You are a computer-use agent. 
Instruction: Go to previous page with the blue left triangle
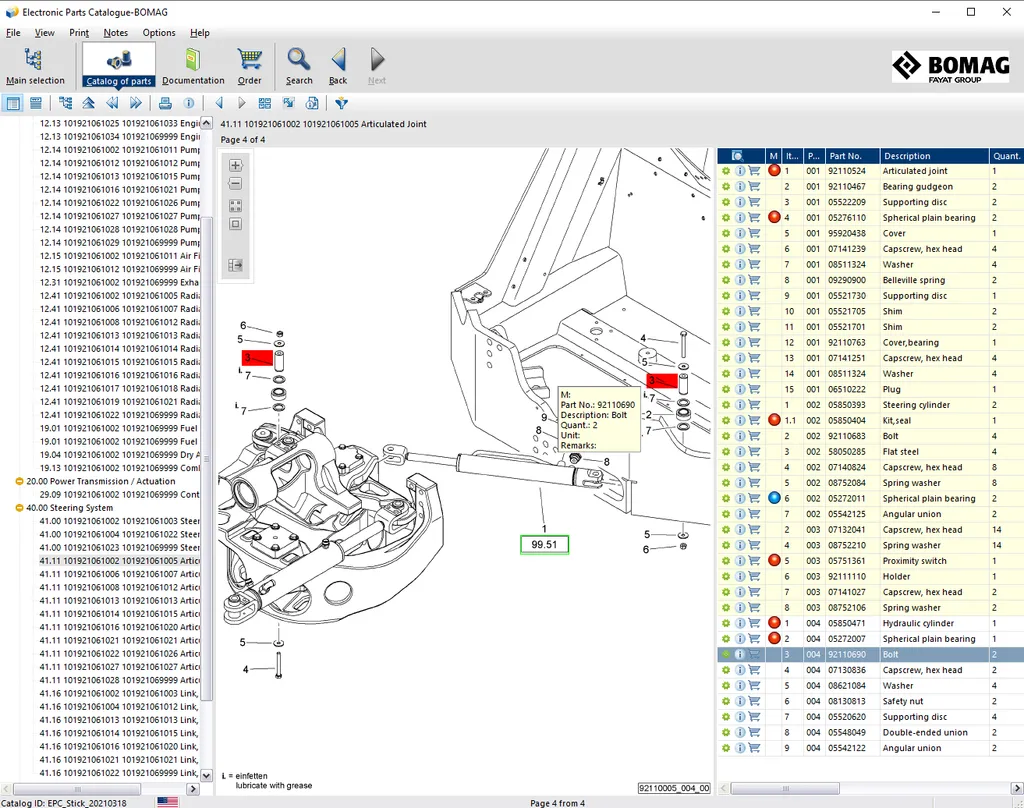point(219,103)
